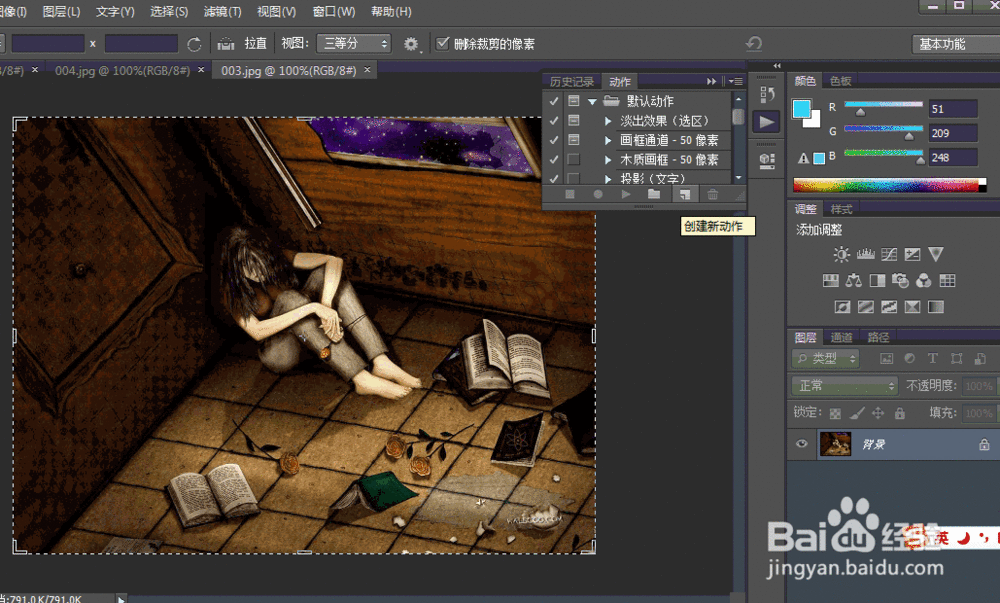
Task: Add a Vibrance adjustment
Action: pos(936,254)
